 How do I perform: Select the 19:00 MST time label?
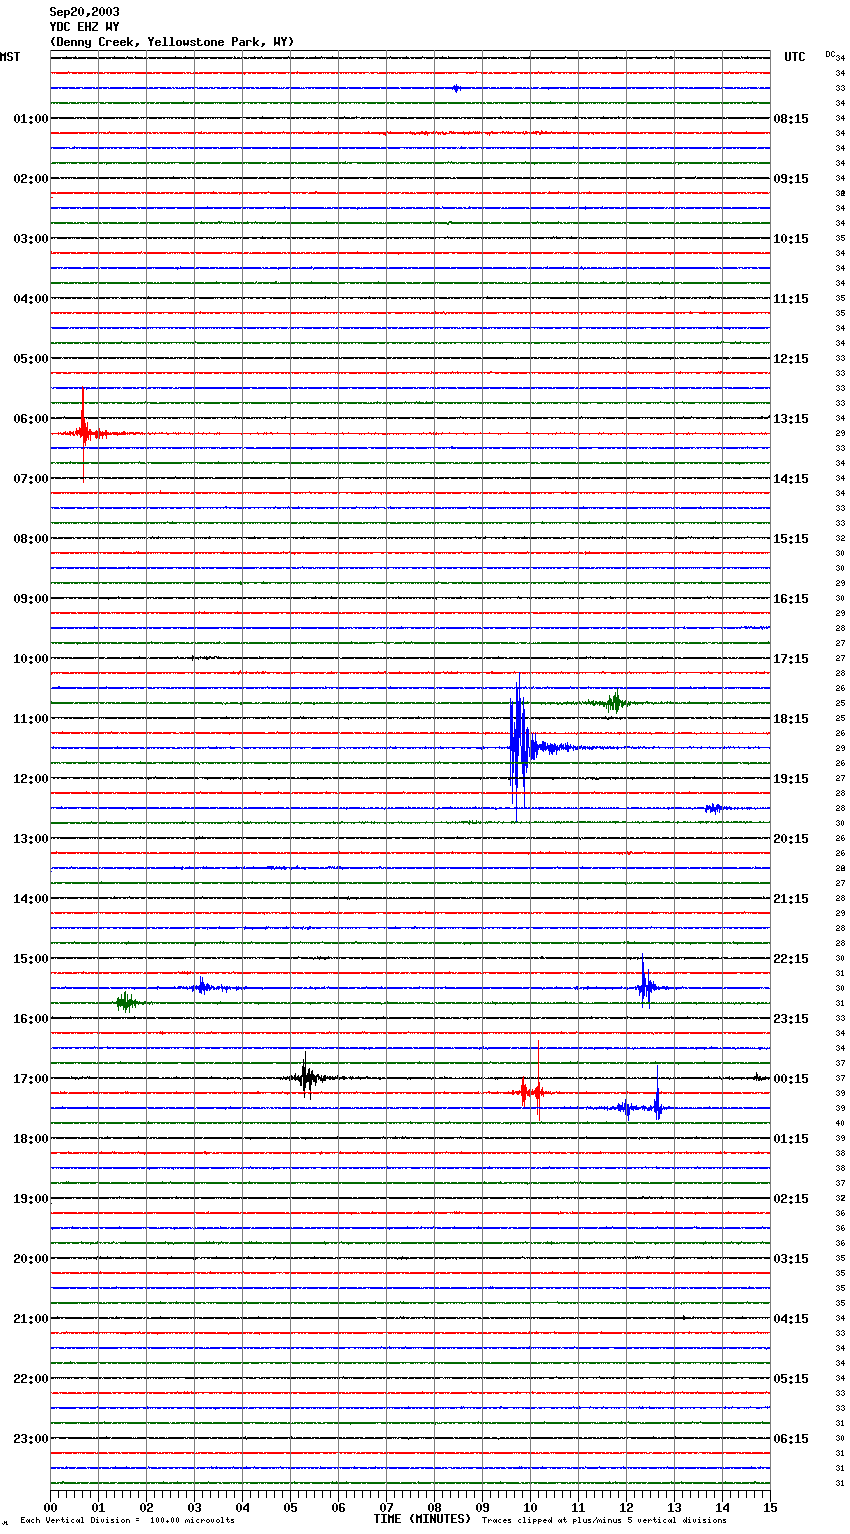pos(31,1199)
